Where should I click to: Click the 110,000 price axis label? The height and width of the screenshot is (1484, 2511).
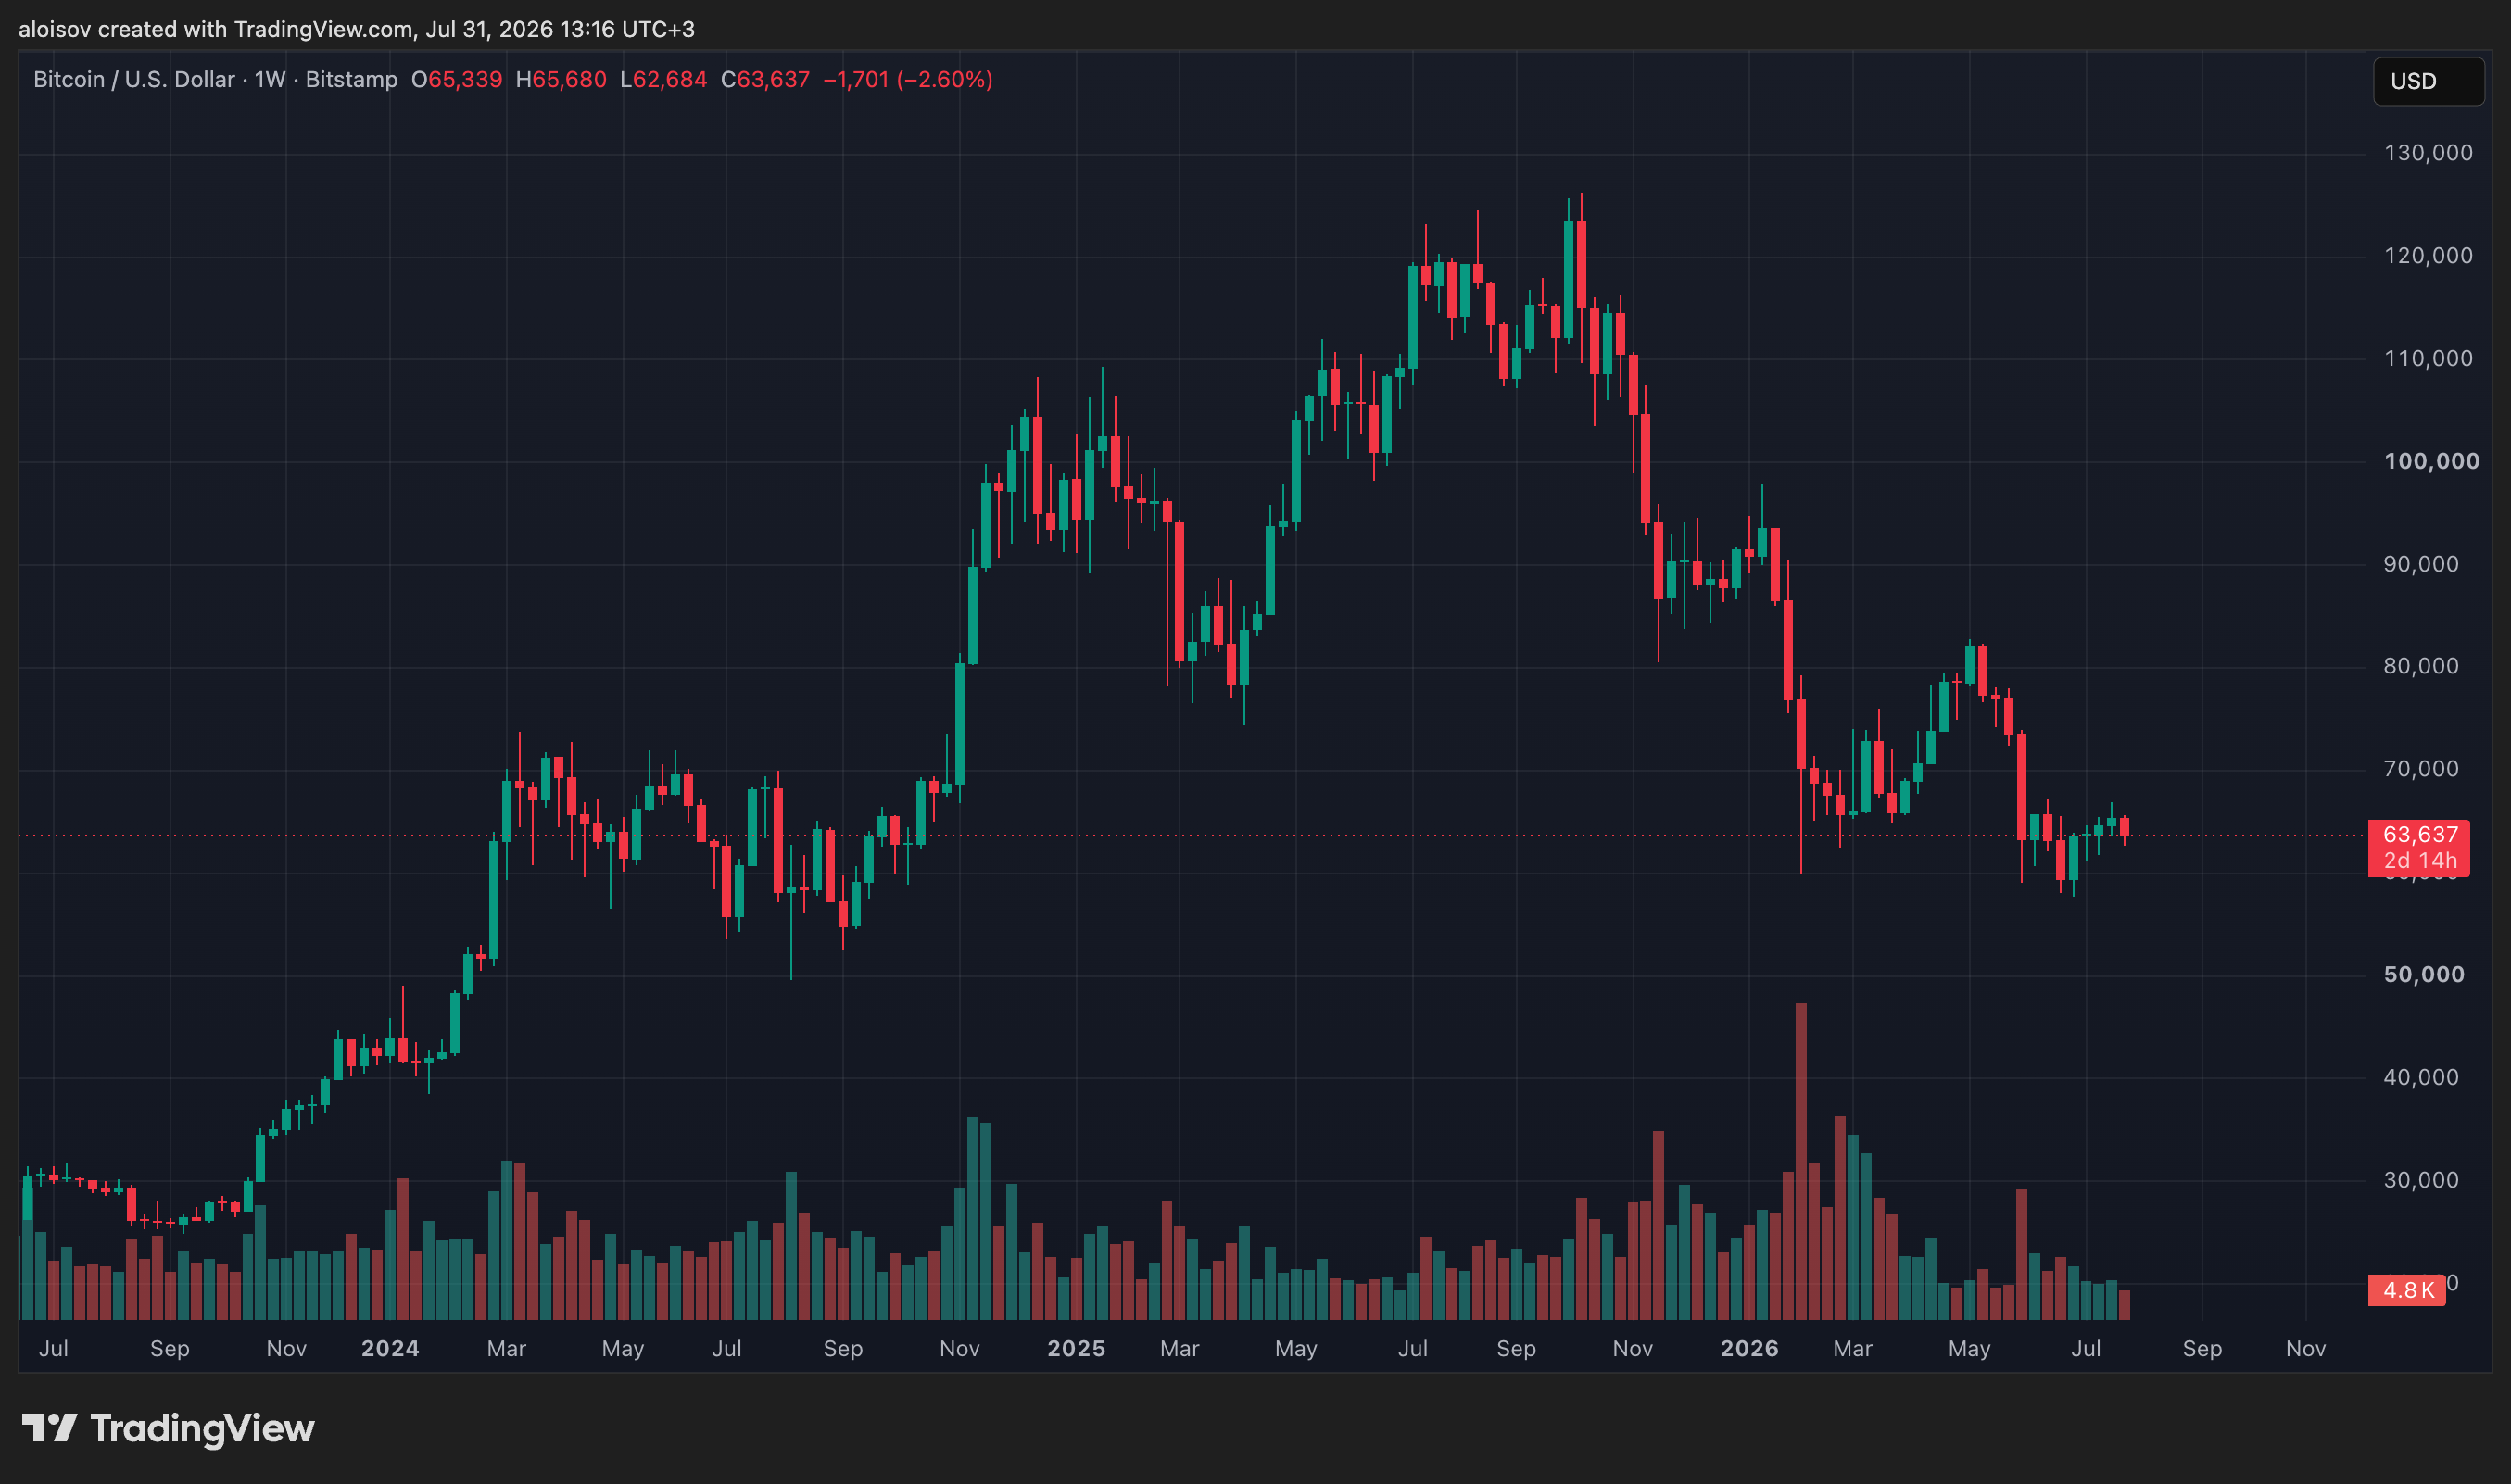2428,358
